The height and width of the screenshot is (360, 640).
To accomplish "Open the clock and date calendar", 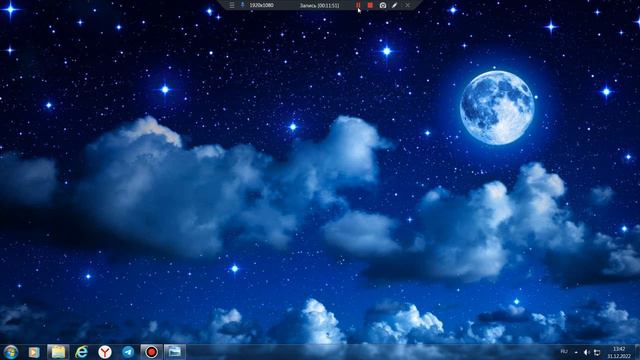I will pos(619,352).
